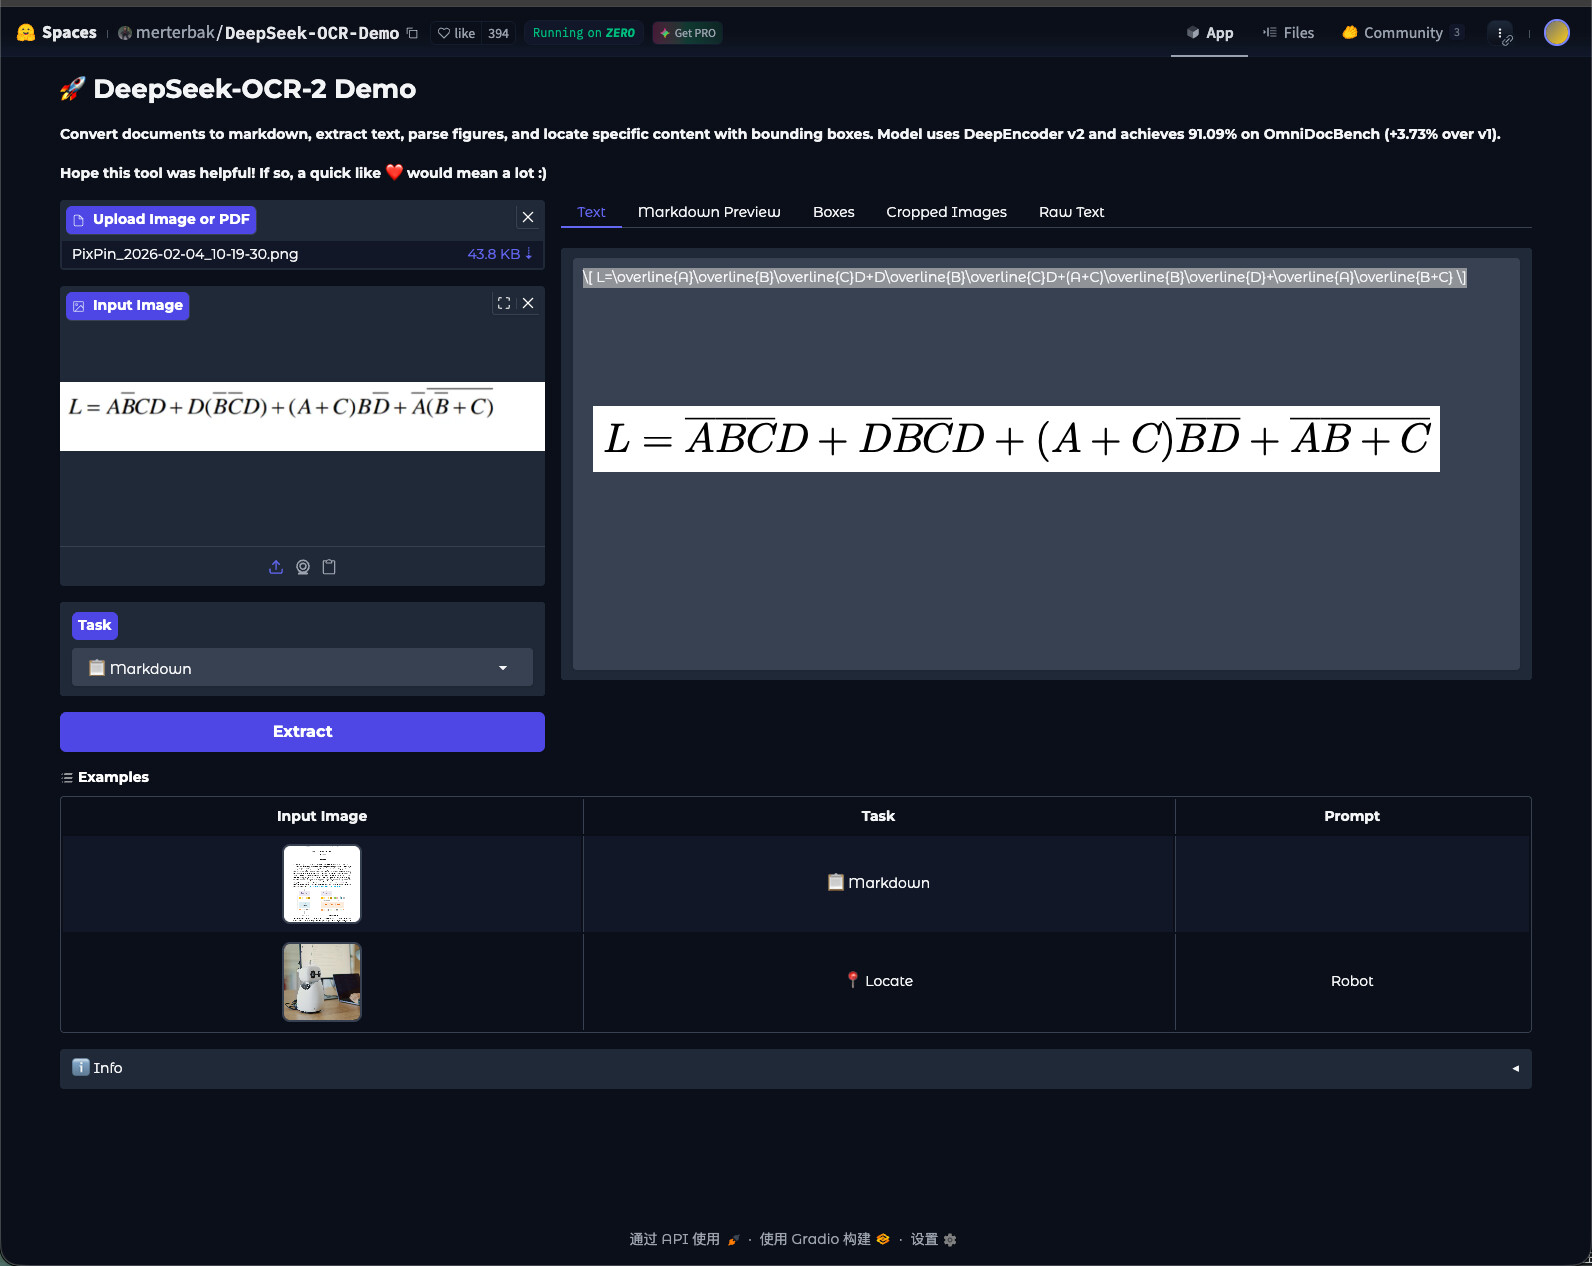The height and width of the screenshot is (1266, 1592).
Task: Select the webcam capture source icon
Action: [x=303, y=567]
